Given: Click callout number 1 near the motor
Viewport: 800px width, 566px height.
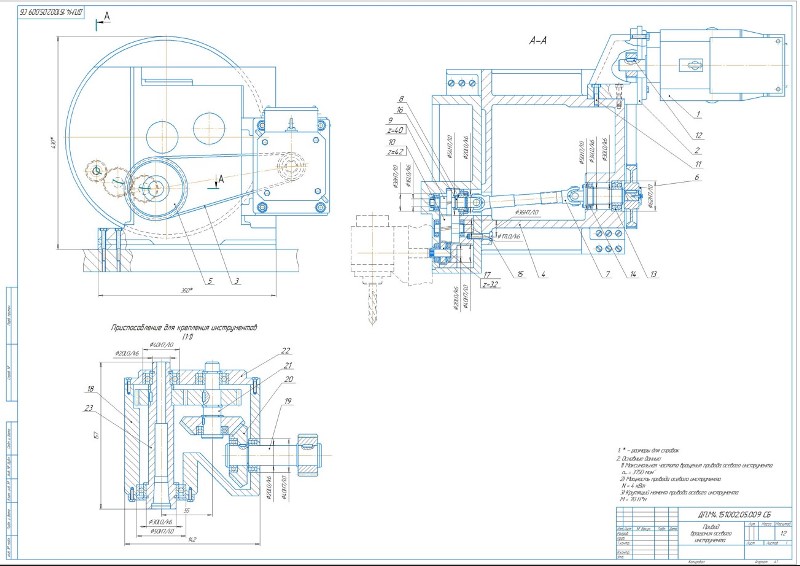Looking at the screenshot, I should point(698,115).
